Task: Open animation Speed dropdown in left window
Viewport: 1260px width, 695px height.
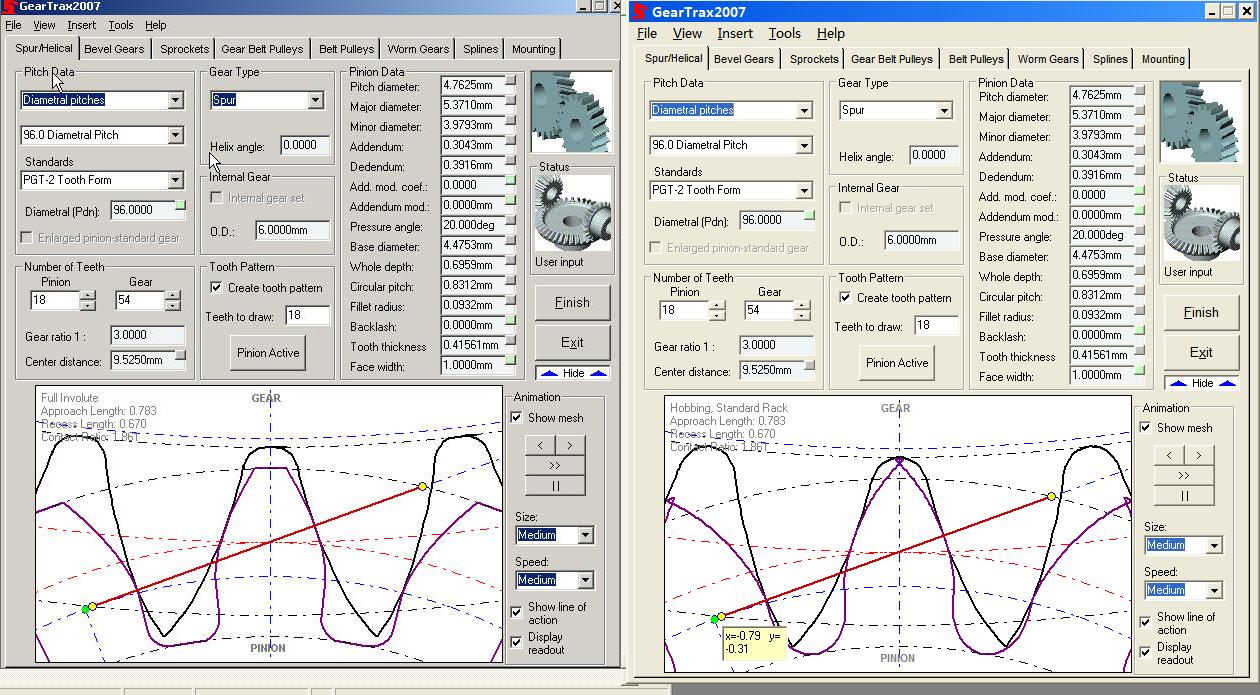Action: [x=585, y=580]
